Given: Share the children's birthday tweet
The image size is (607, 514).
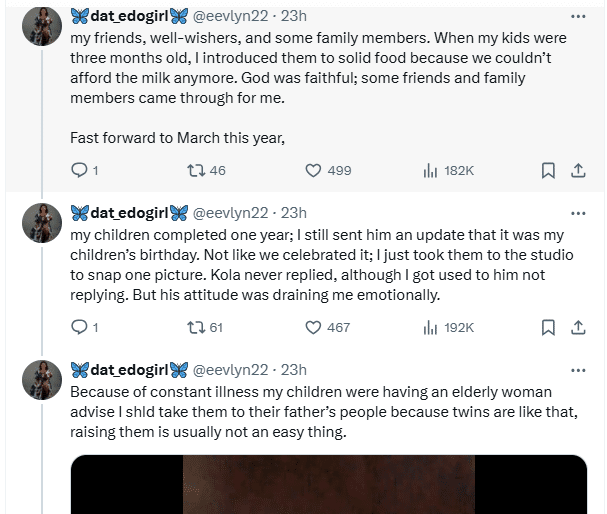Looking at the screenshot, I should click(x=577, y=327).
